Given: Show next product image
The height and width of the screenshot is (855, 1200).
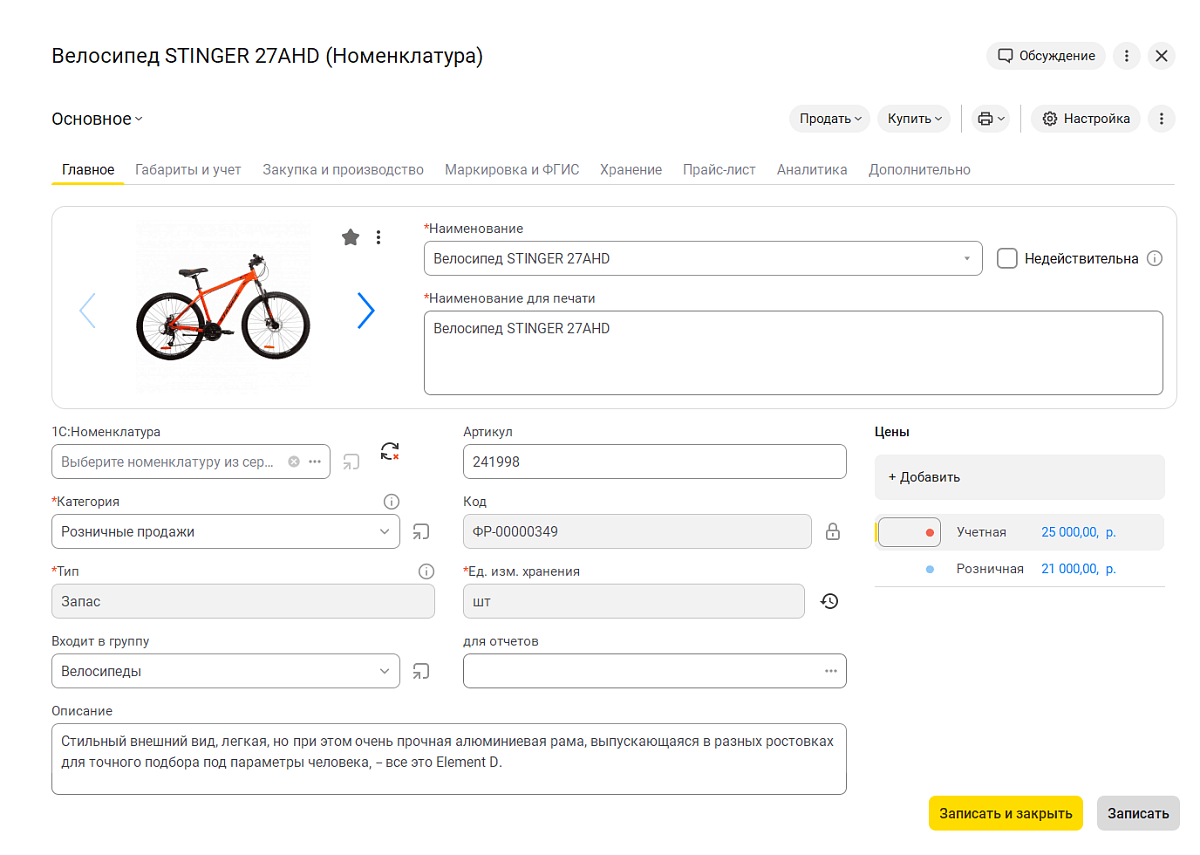Looking at the screenshot, I should tap(366, 311).
